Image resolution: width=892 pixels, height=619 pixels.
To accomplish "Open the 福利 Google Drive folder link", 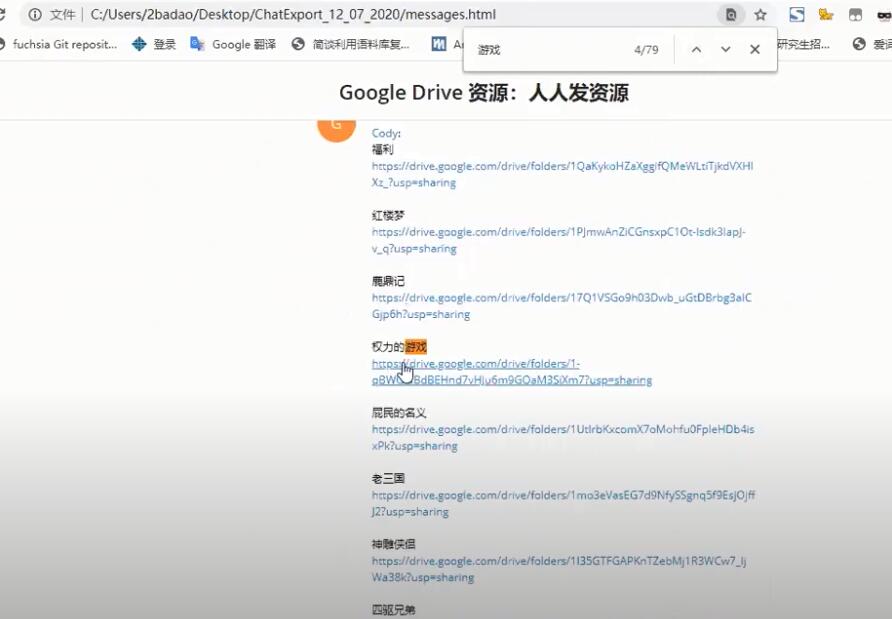I will tap(562, 174).
